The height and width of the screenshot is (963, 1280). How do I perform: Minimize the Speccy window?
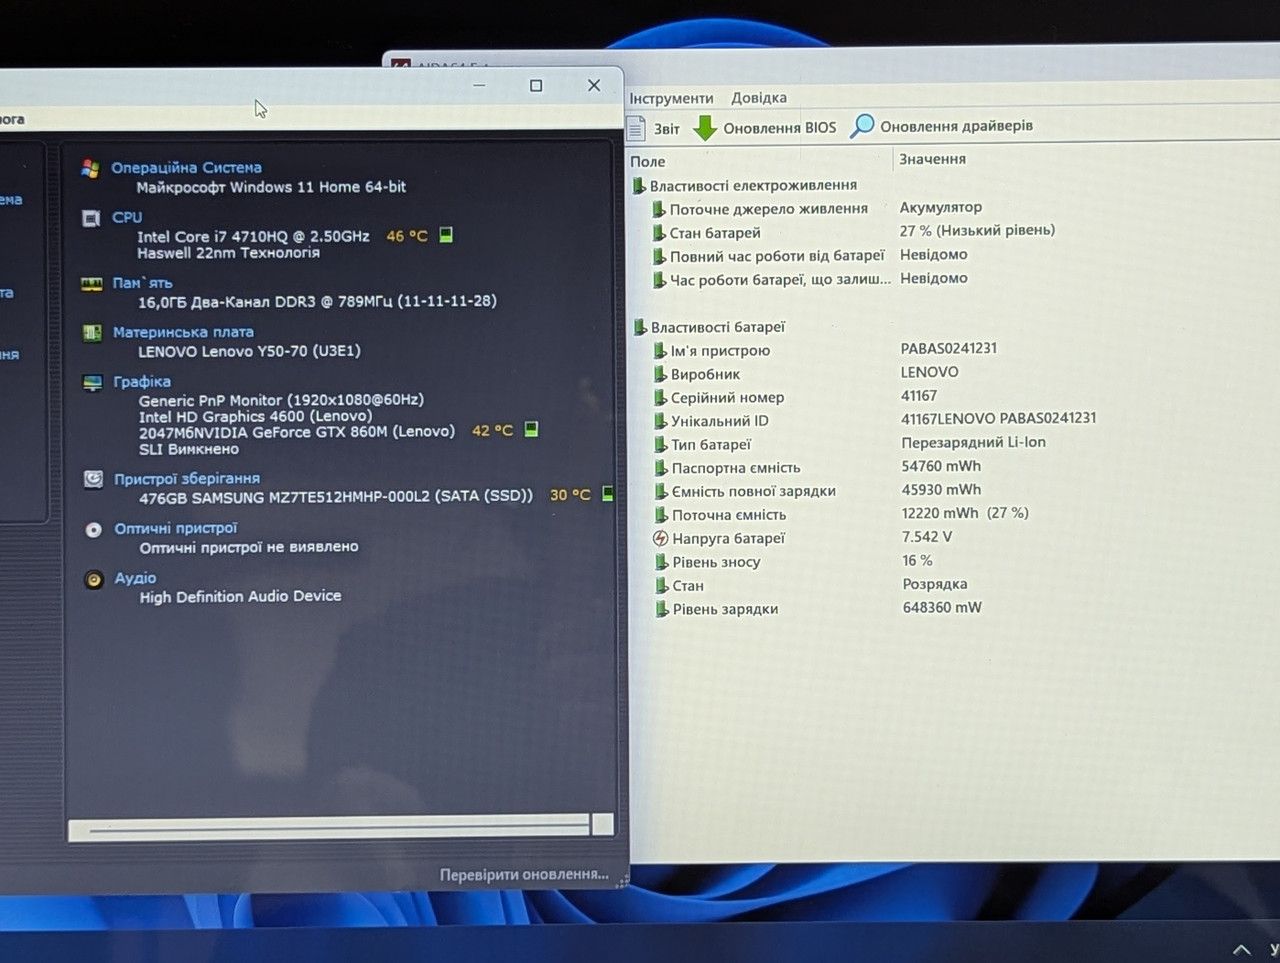(479, 86)
